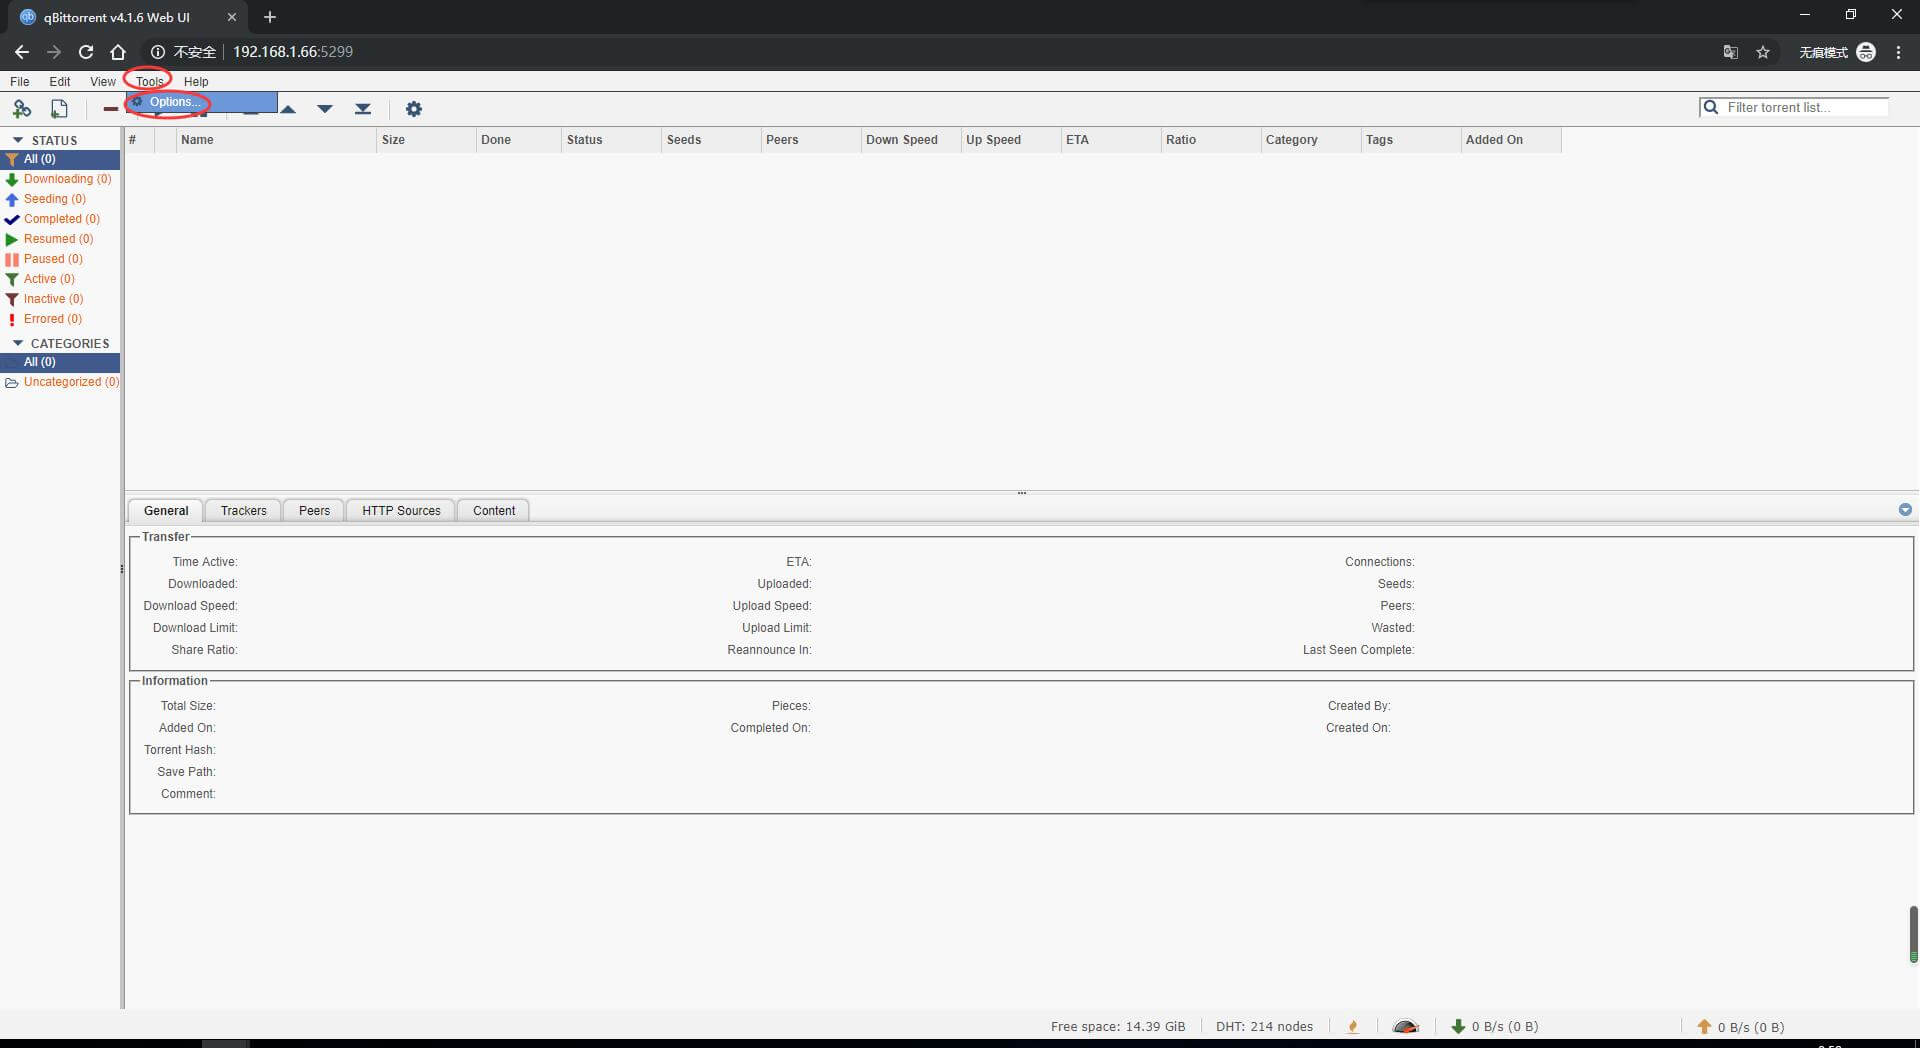Click the Add Torrent Link icon
This screenshot has width=1920, height=1048.
(x=21, y=109)
